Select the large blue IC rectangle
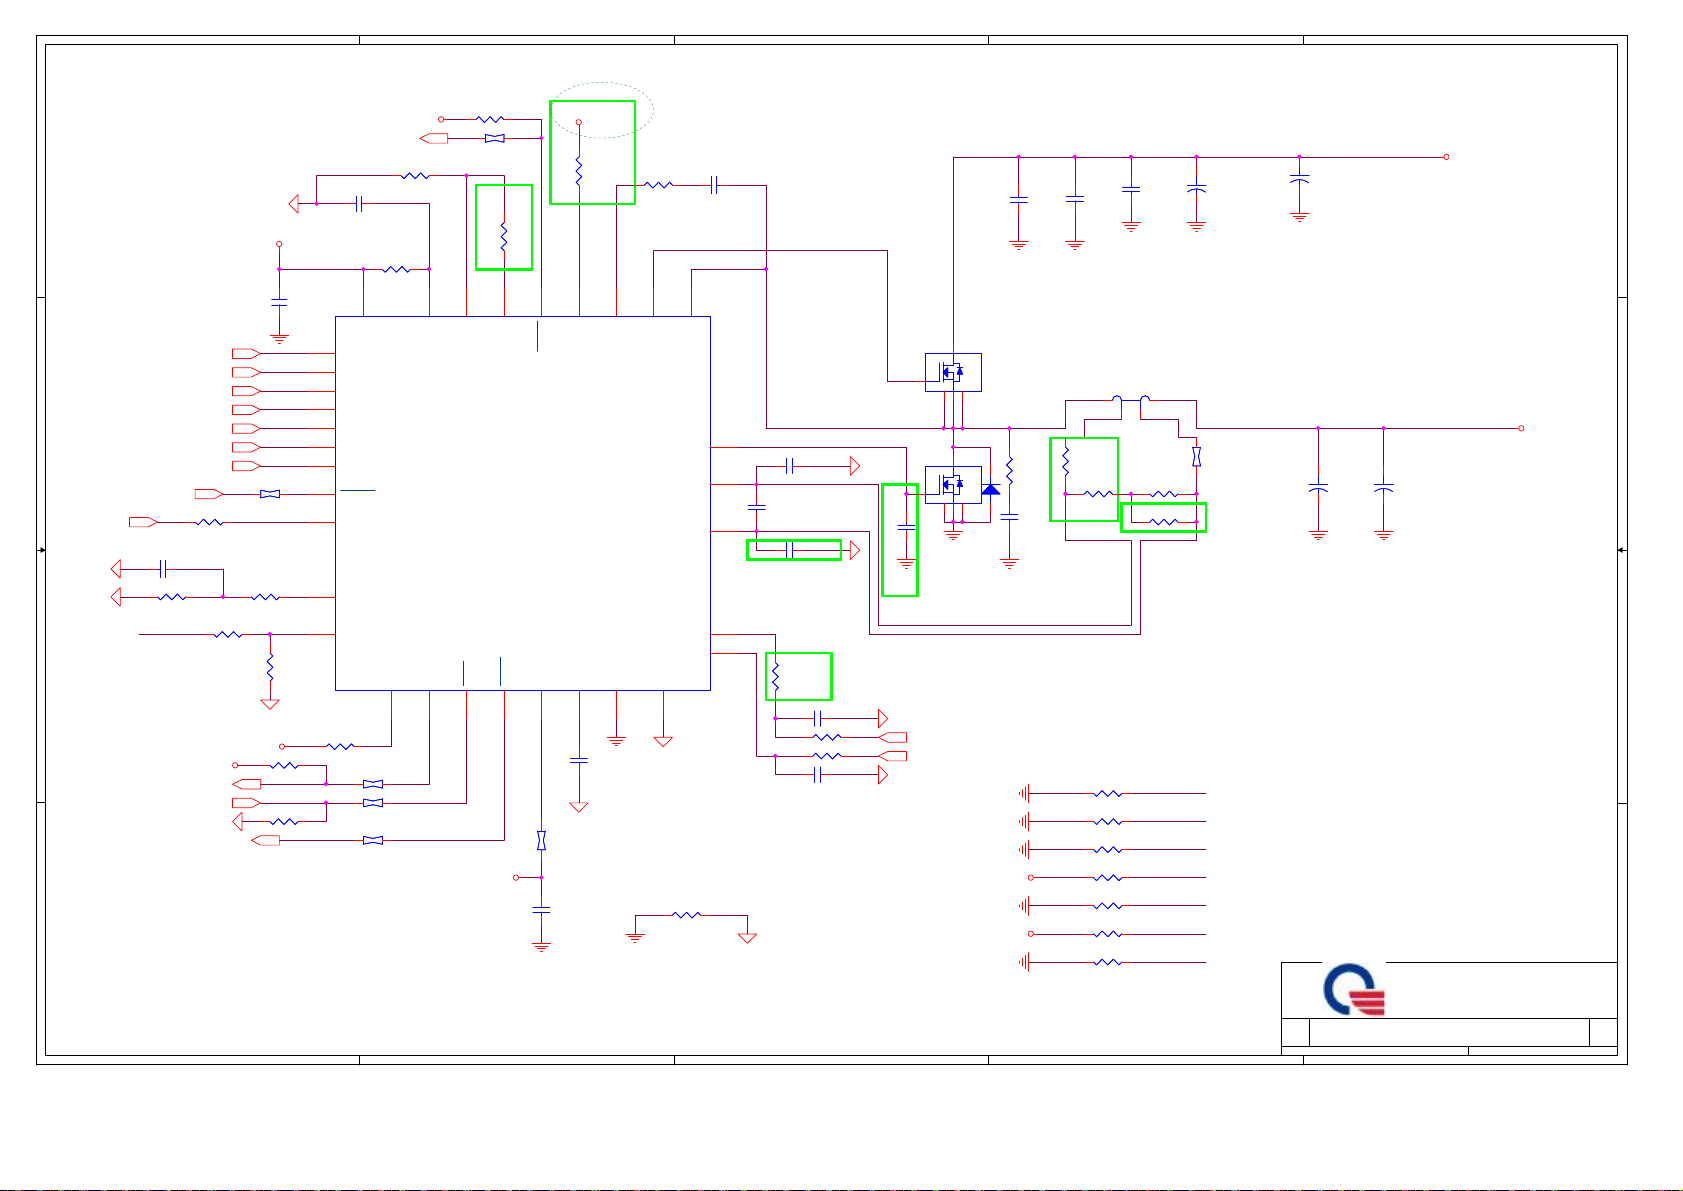The height and width of the screenshot is (1191, 1683). 523,503
